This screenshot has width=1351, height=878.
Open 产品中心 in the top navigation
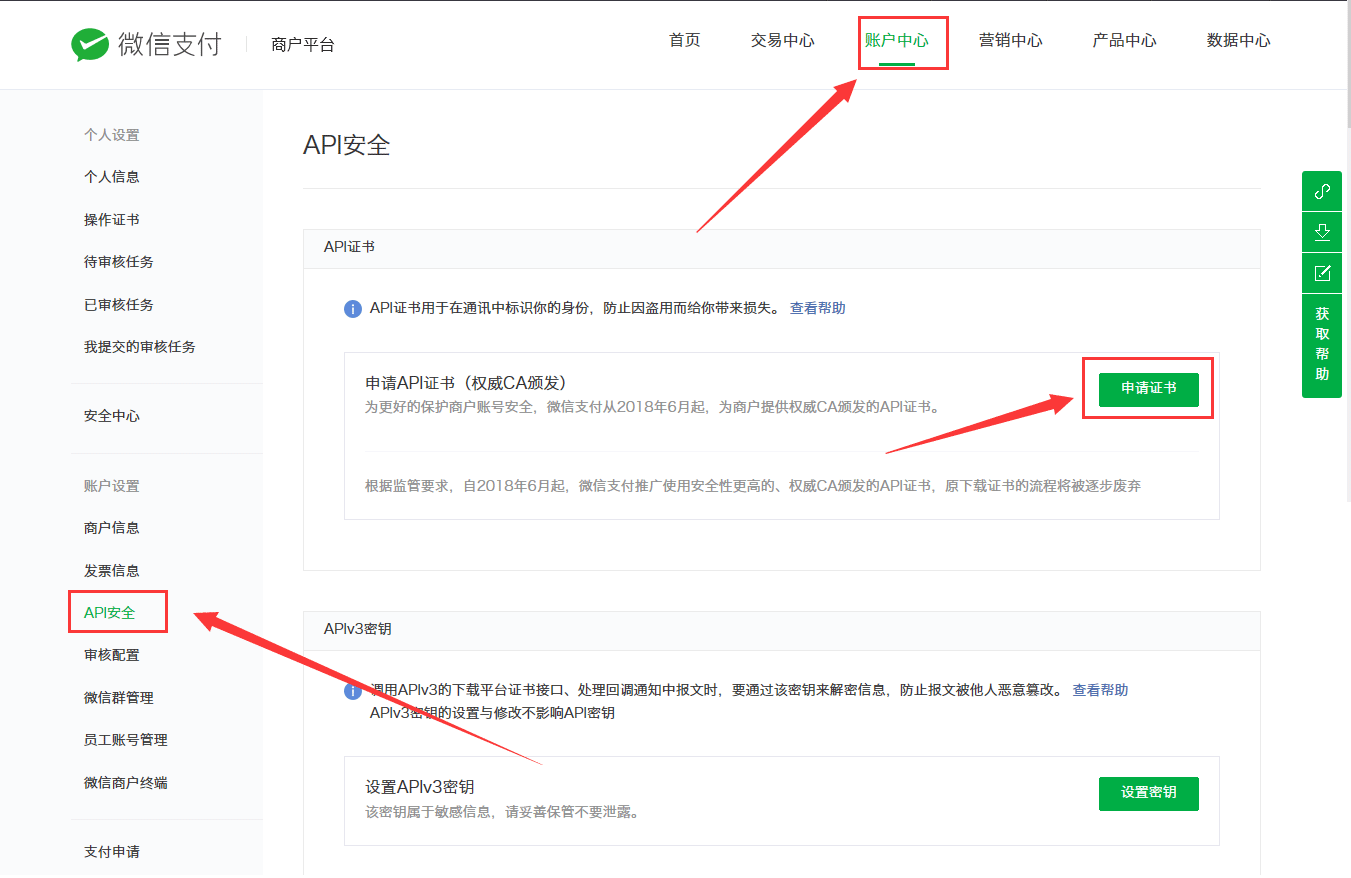coord(1125,40)
